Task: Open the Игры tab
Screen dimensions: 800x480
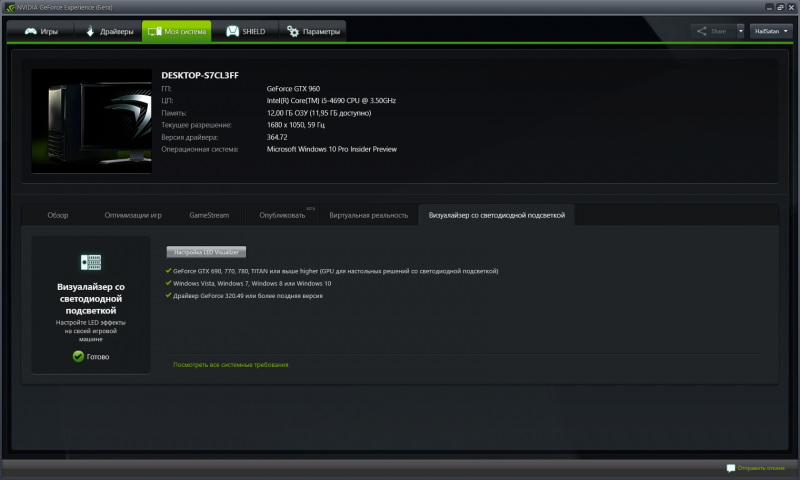Action: point(41,32)
